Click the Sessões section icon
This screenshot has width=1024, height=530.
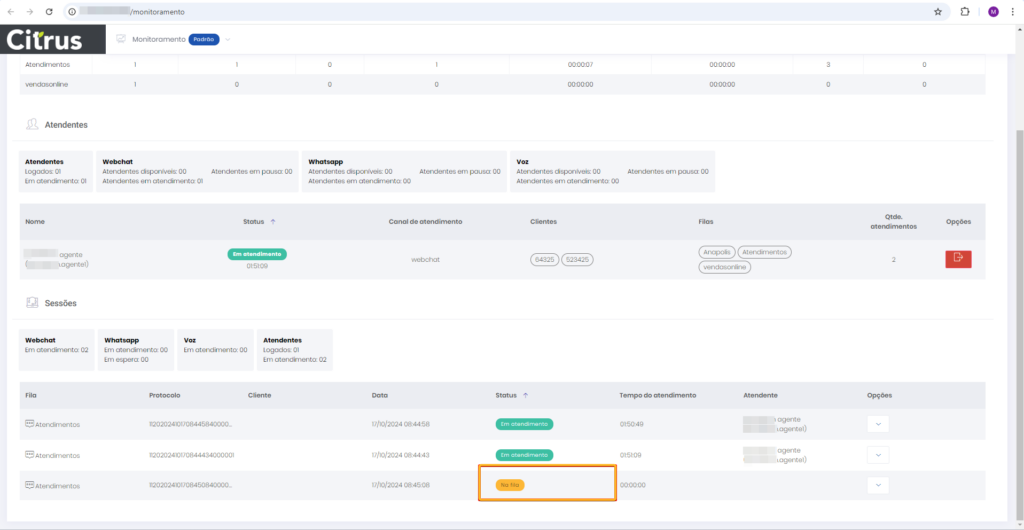[x=32, y=302]
